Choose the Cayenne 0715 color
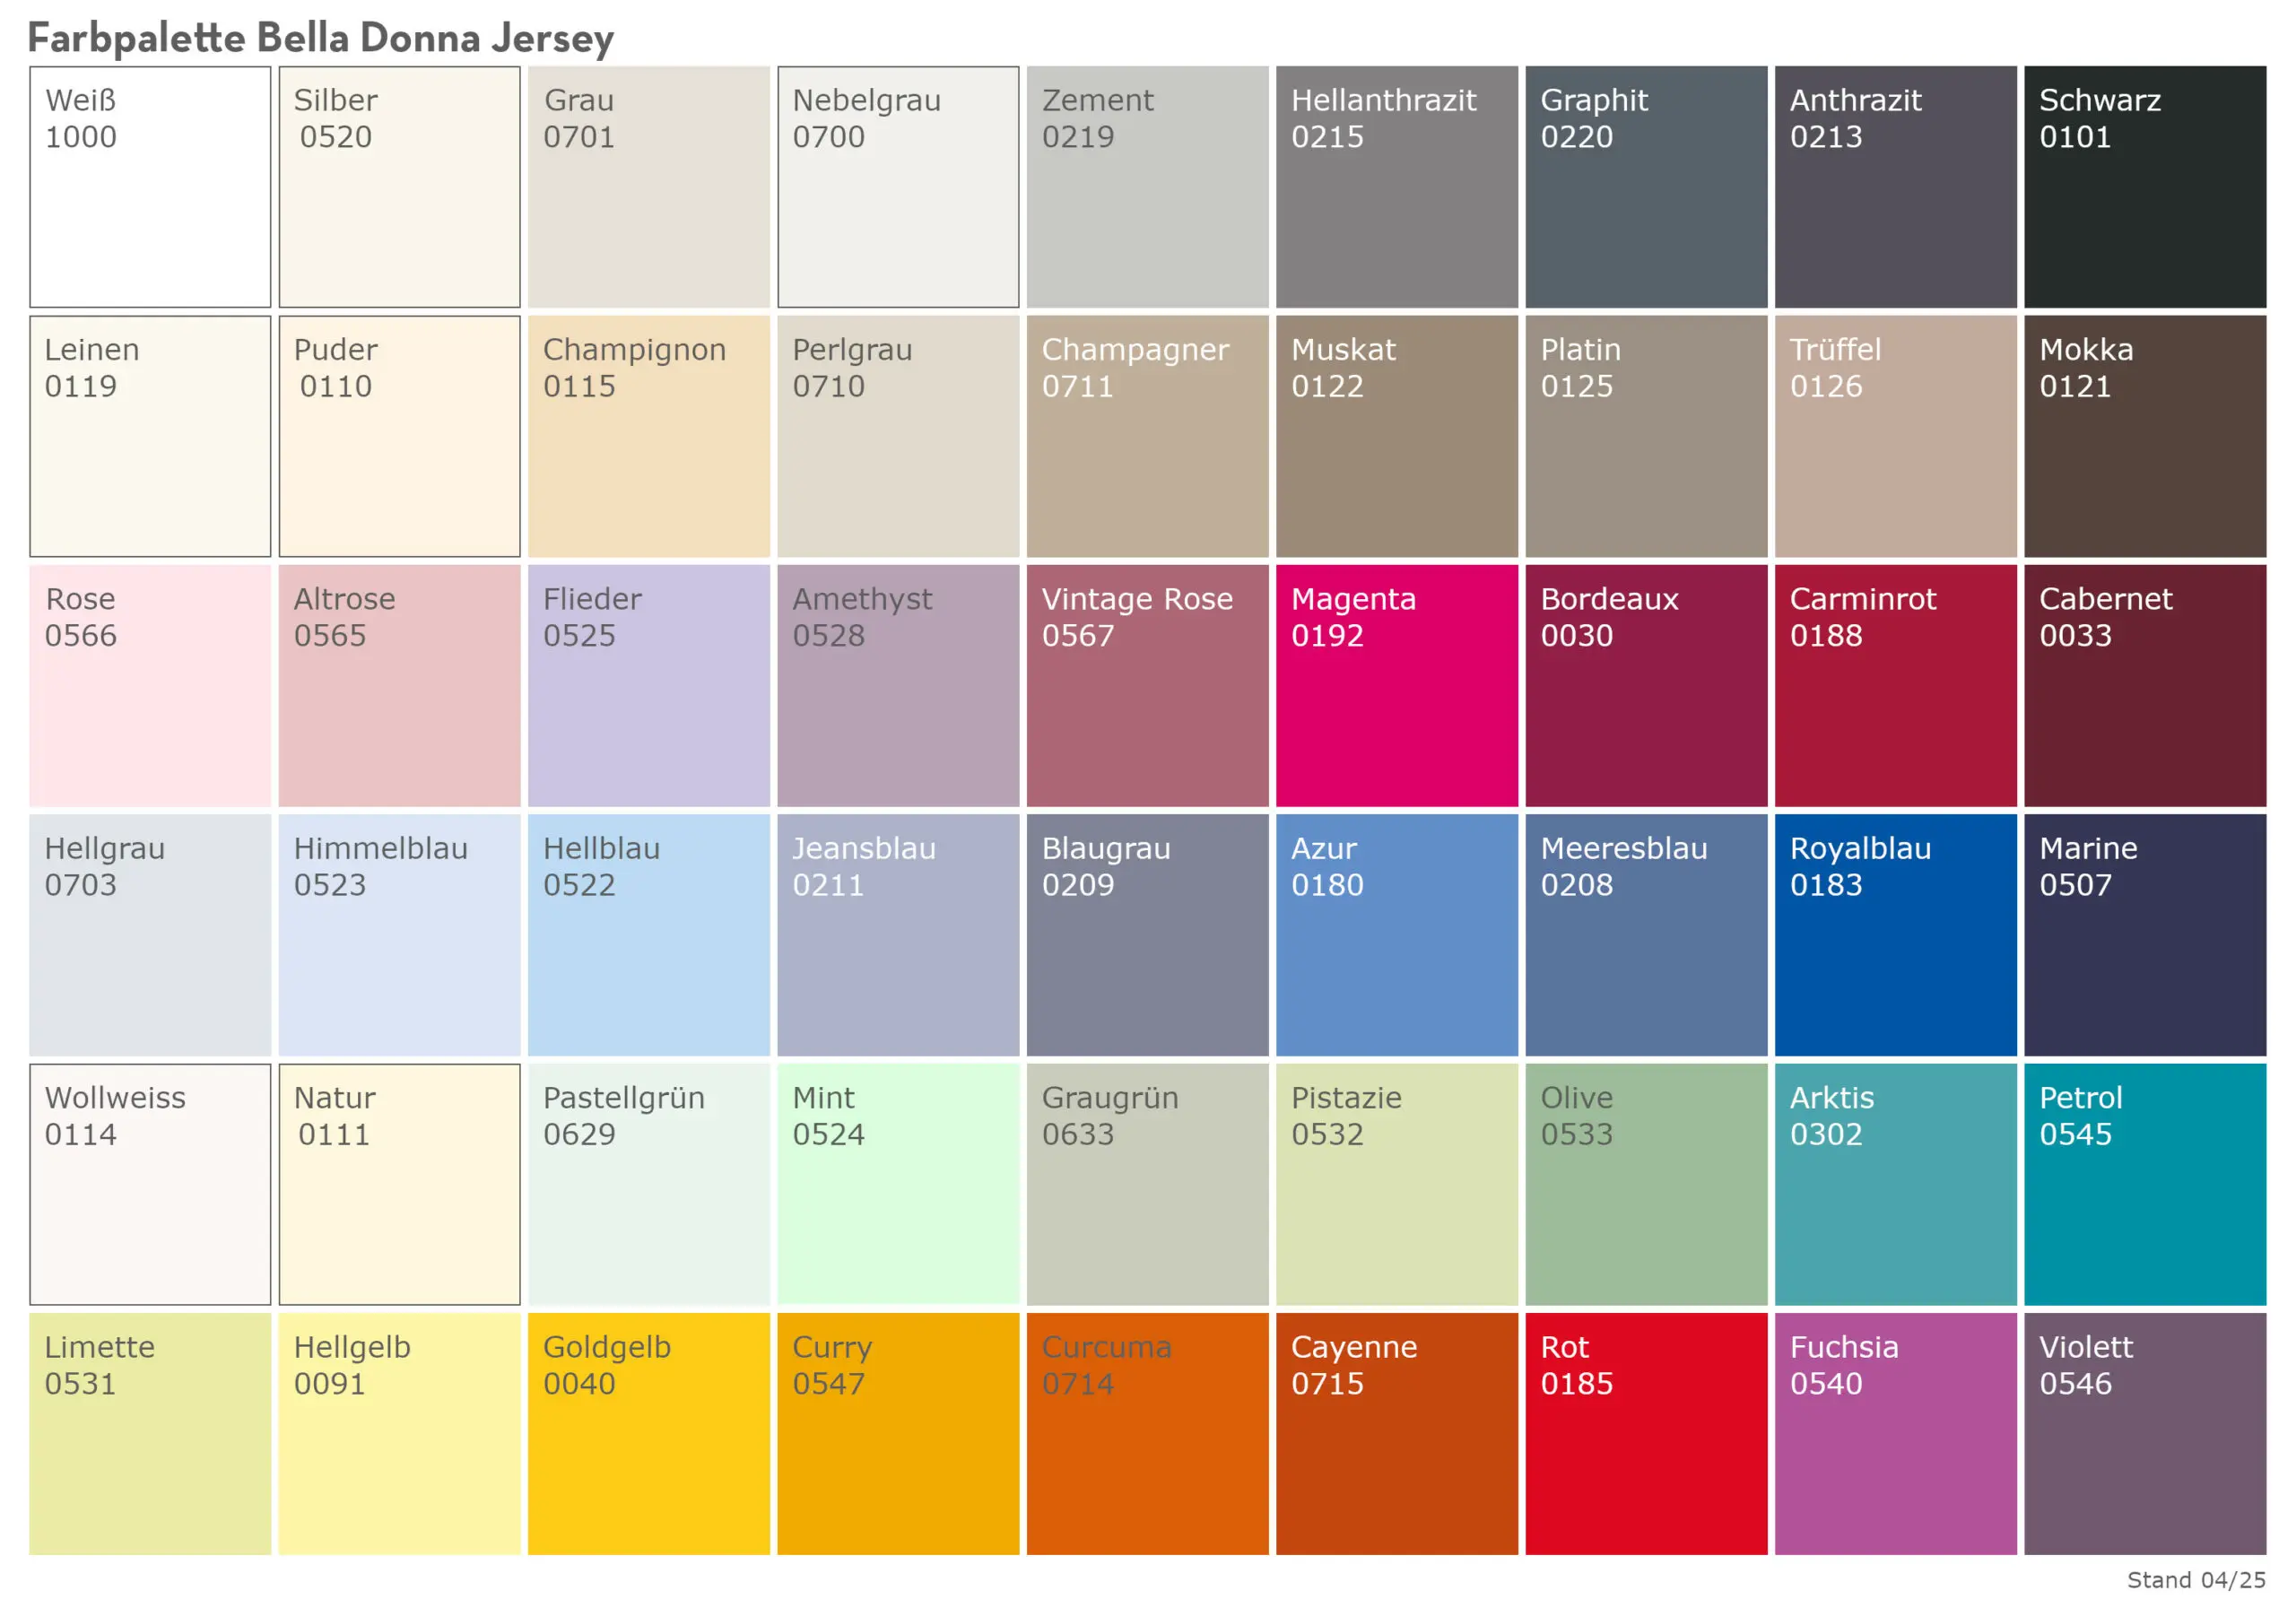 [x=1396, y=1435]
